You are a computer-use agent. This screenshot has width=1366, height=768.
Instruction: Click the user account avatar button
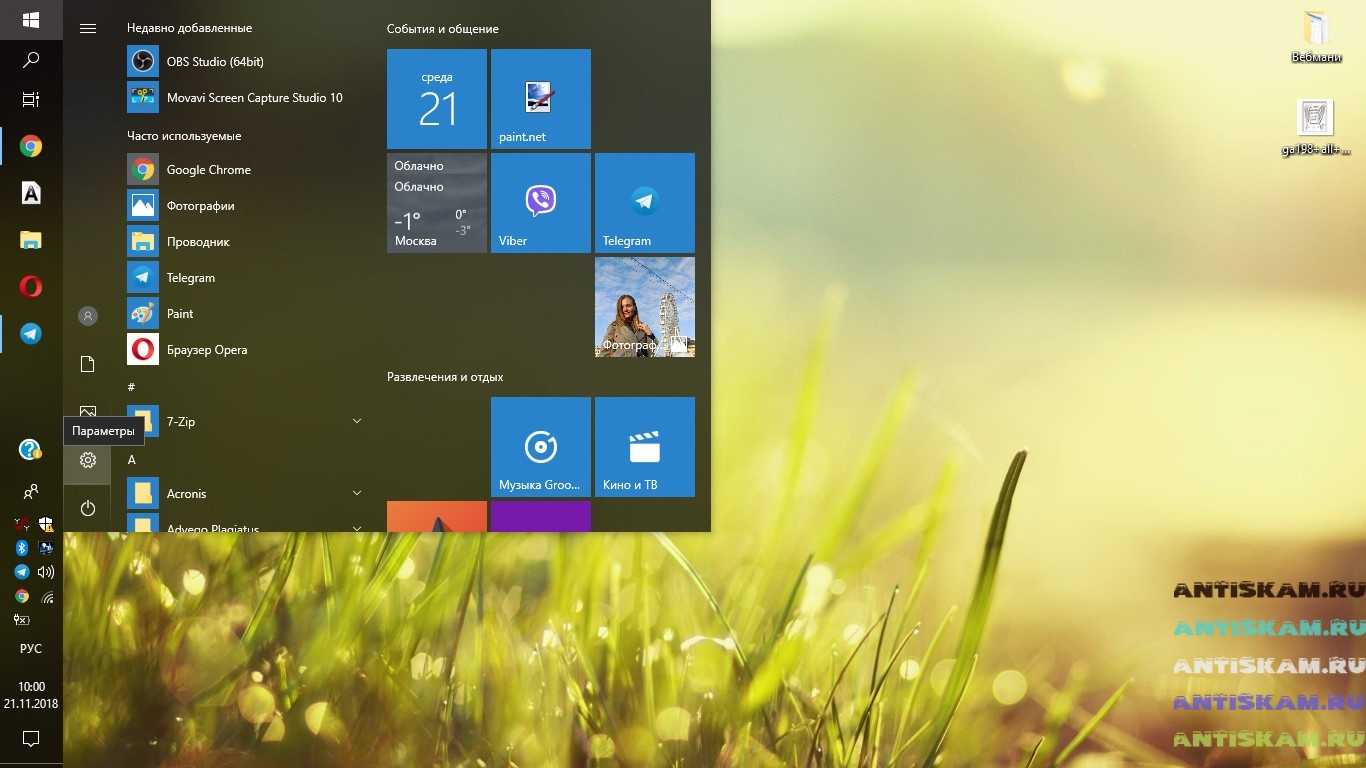pyautogui.click(x=88, y=316)
